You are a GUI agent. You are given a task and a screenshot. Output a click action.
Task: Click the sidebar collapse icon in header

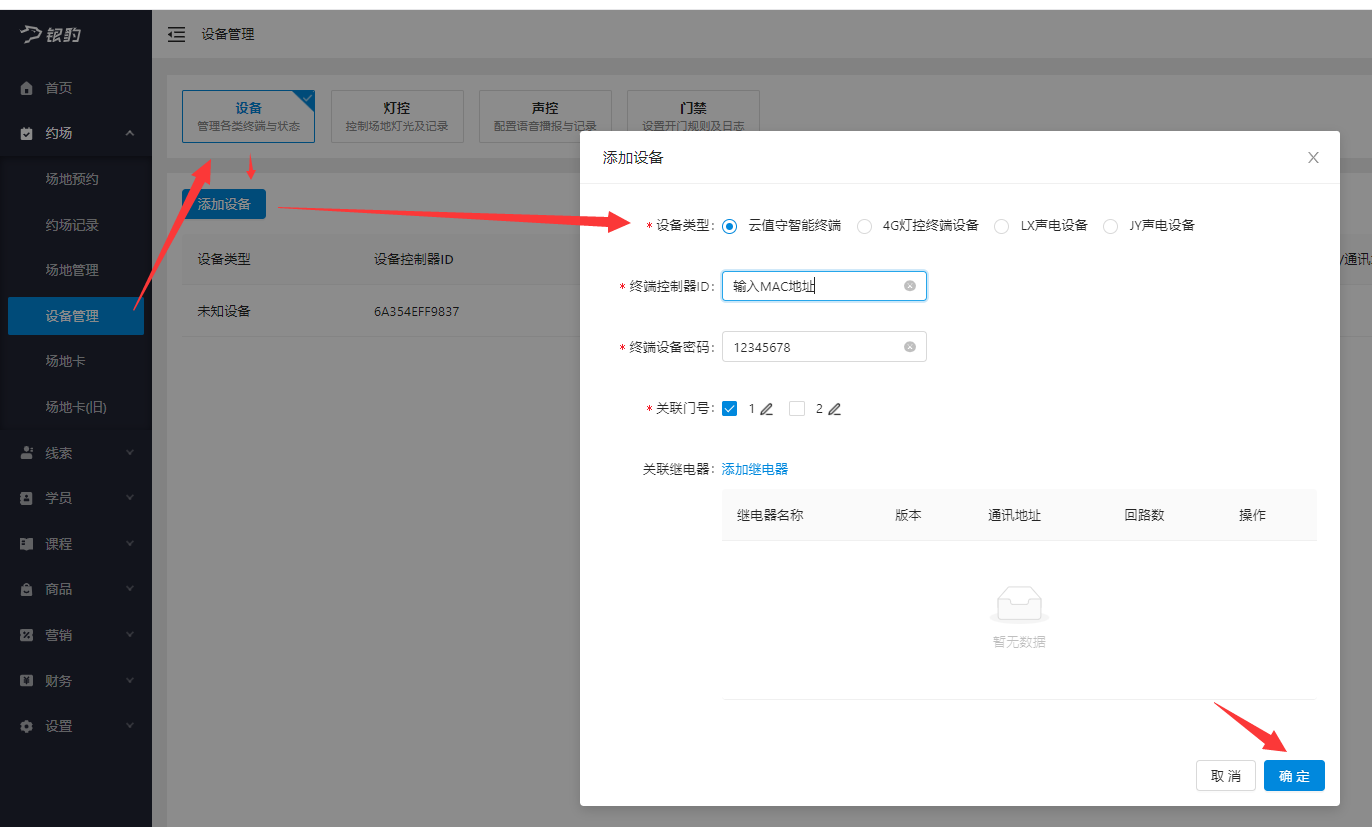pyautogui.click(x=176, y=35)
